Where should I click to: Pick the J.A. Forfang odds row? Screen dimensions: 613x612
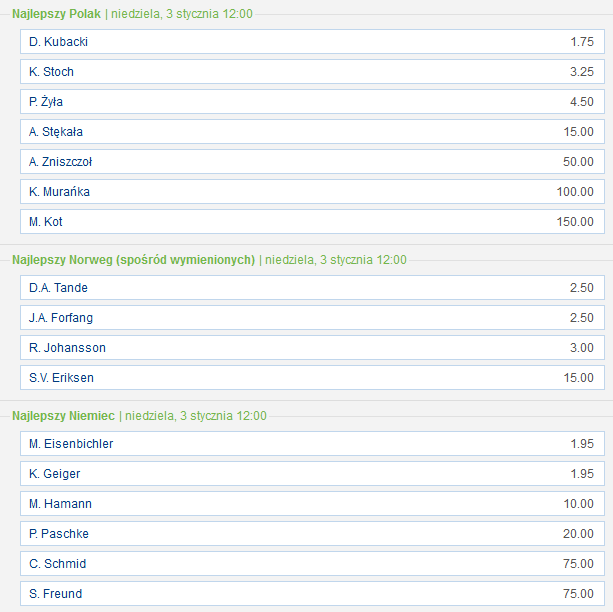pos(312,318)
